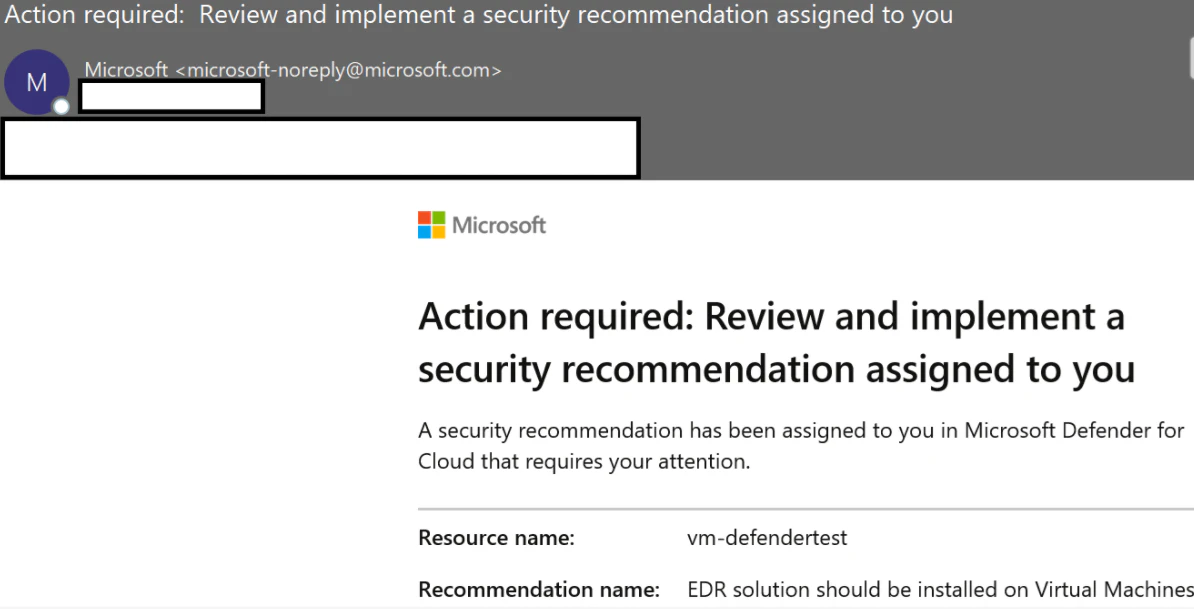Click the purple sender avatar with letter M
This screenshot has height=609, width=1194.
pyautogui.click(x=37, y=81)
